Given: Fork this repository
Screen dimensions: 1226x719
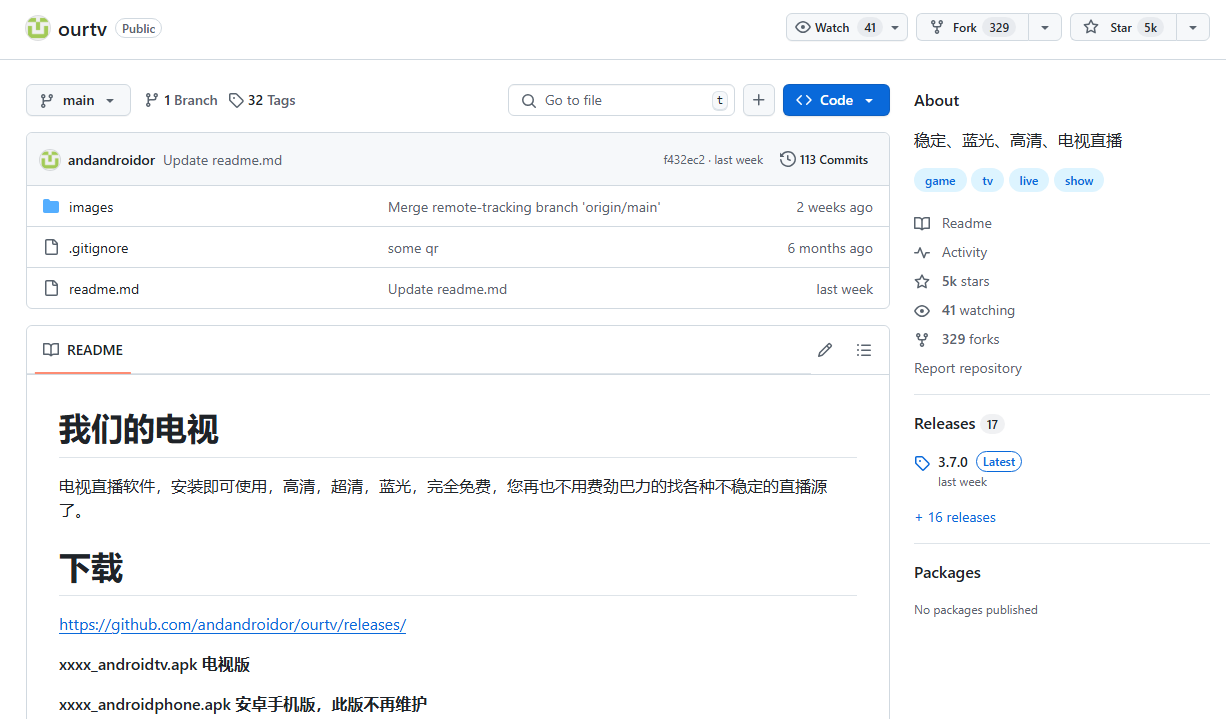Looking at the screenshot, I should [x=972, y=28].
